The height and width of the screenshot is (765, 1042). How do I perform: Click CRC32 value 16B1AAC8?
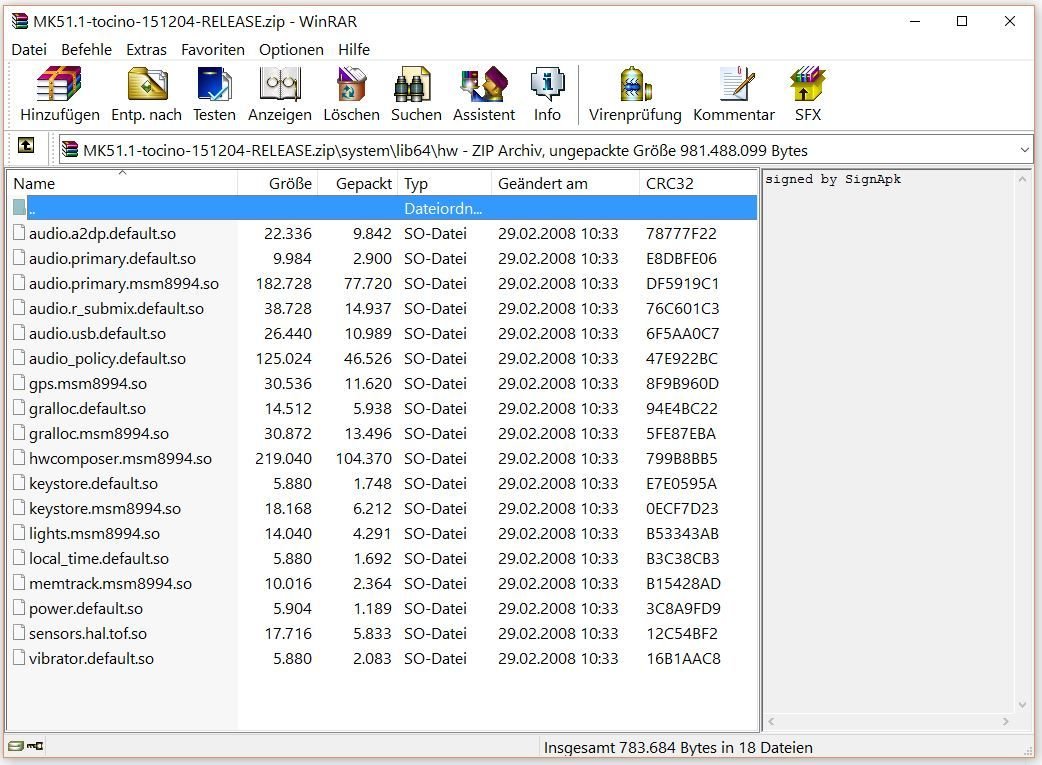[683, 659]
